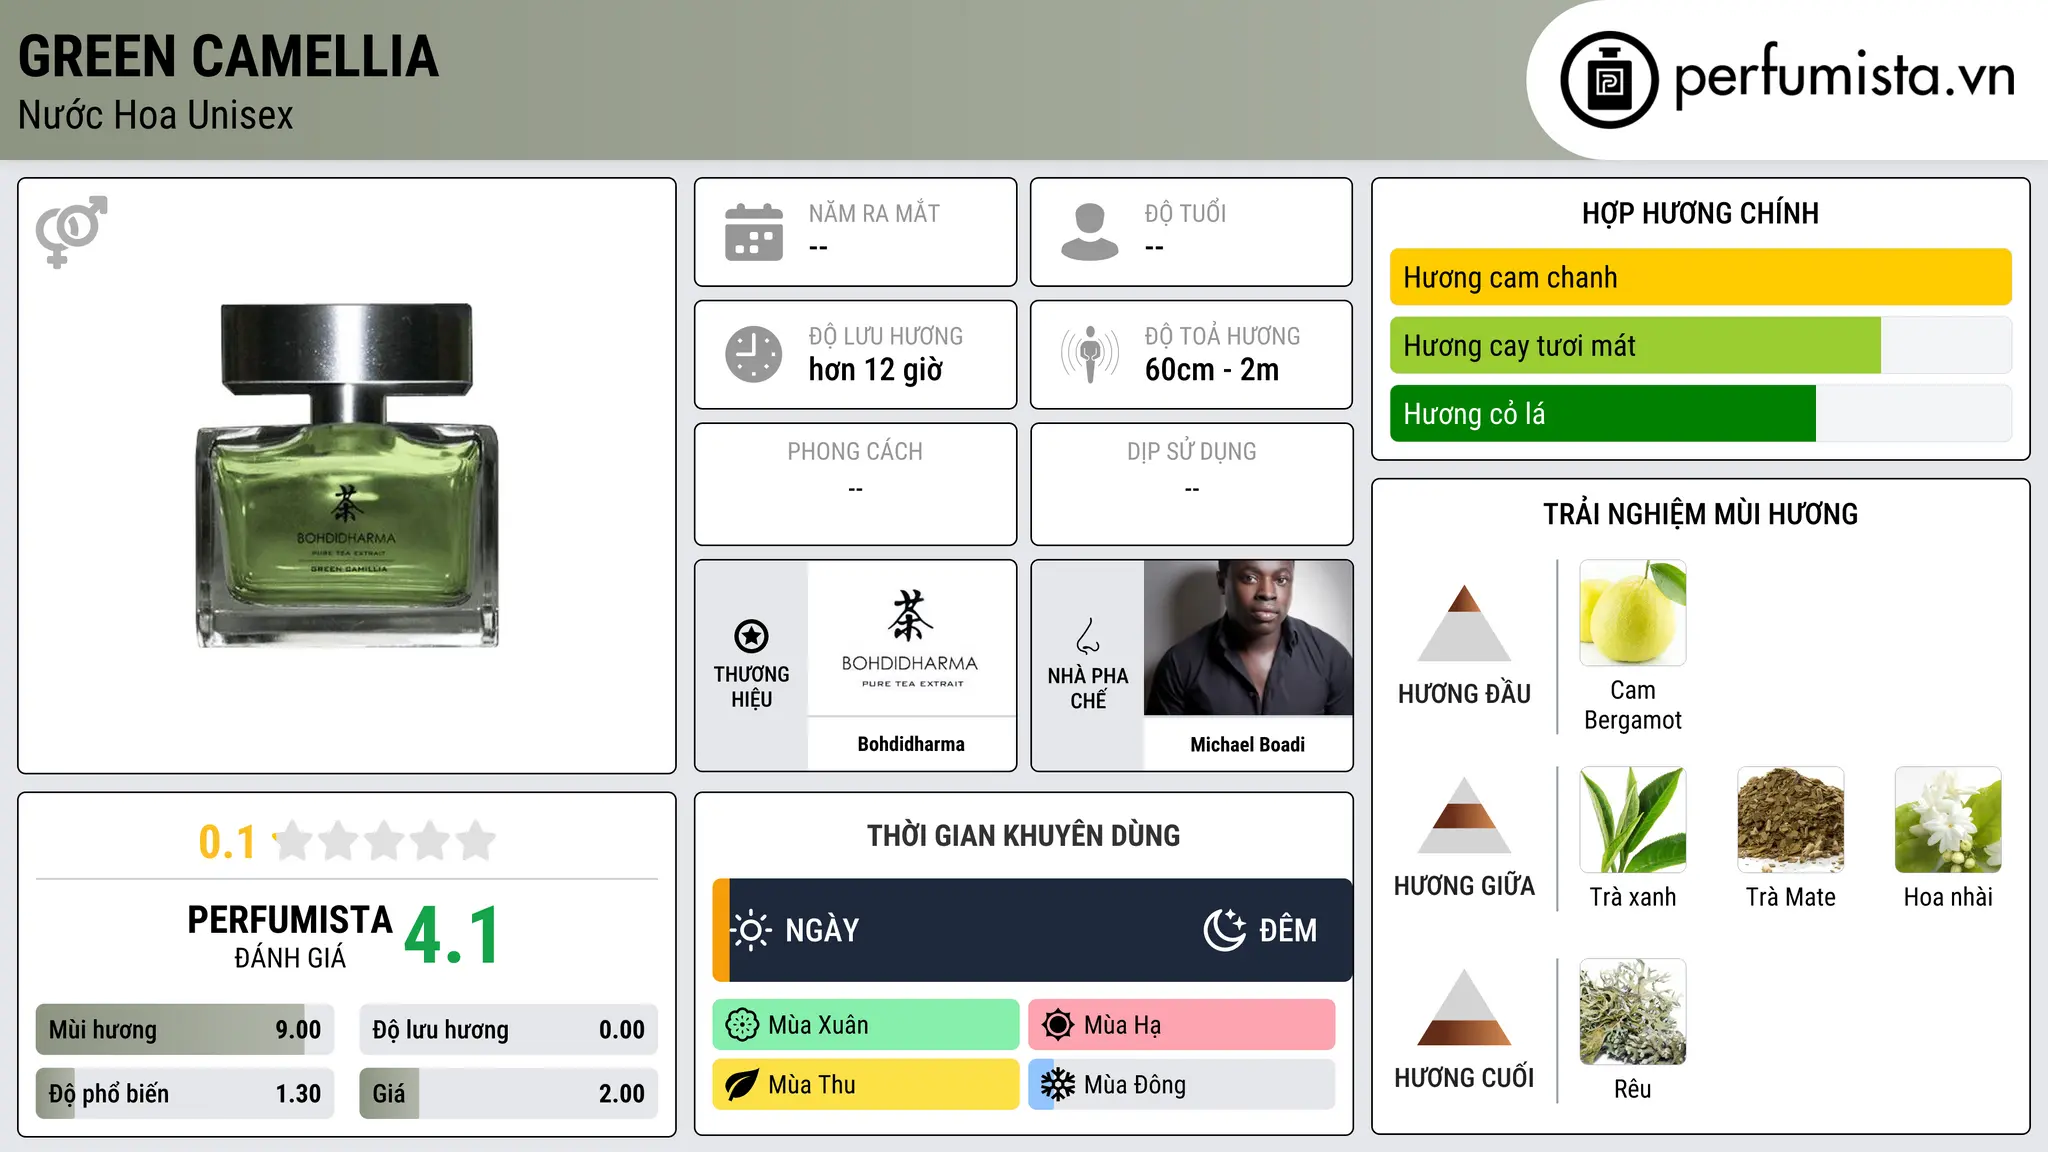Screen dimensions: 2048x1152
Task: Click the perfumista.vn perfume bottle logo icon
Action: click(x=1609, y=80)
